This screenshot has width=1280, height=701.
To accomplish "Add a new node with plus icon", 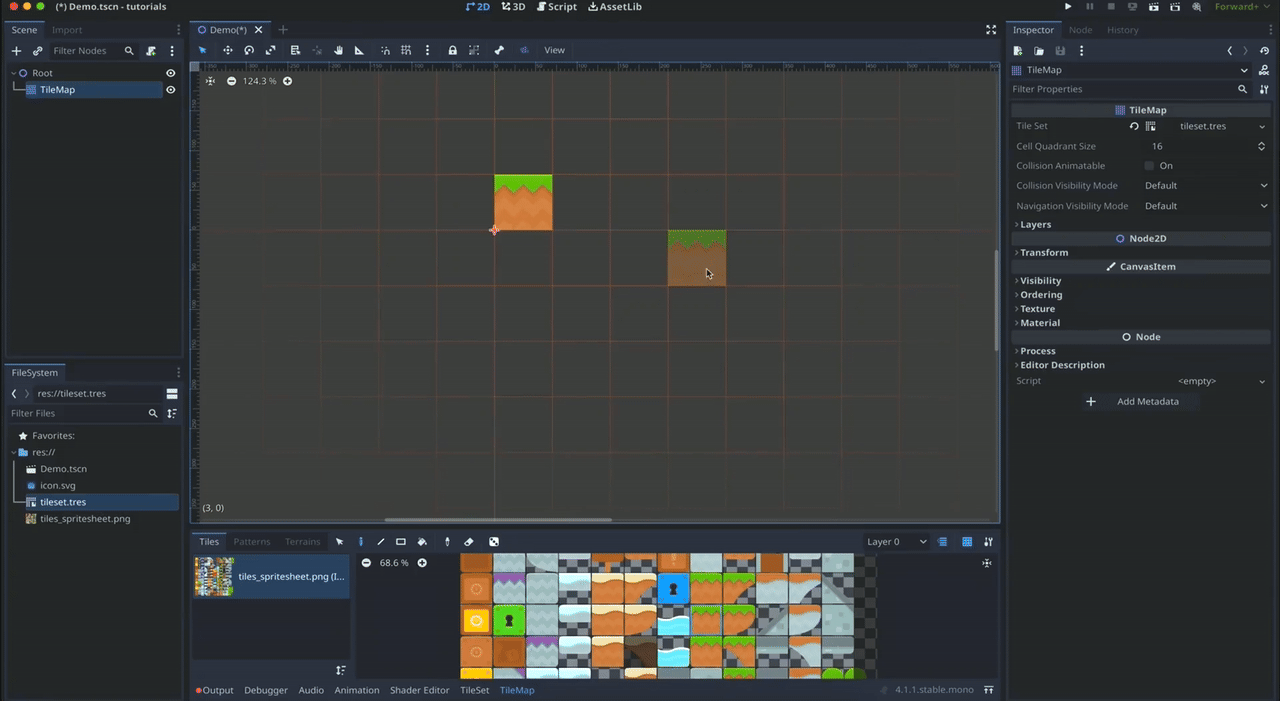I will (16, 51).
